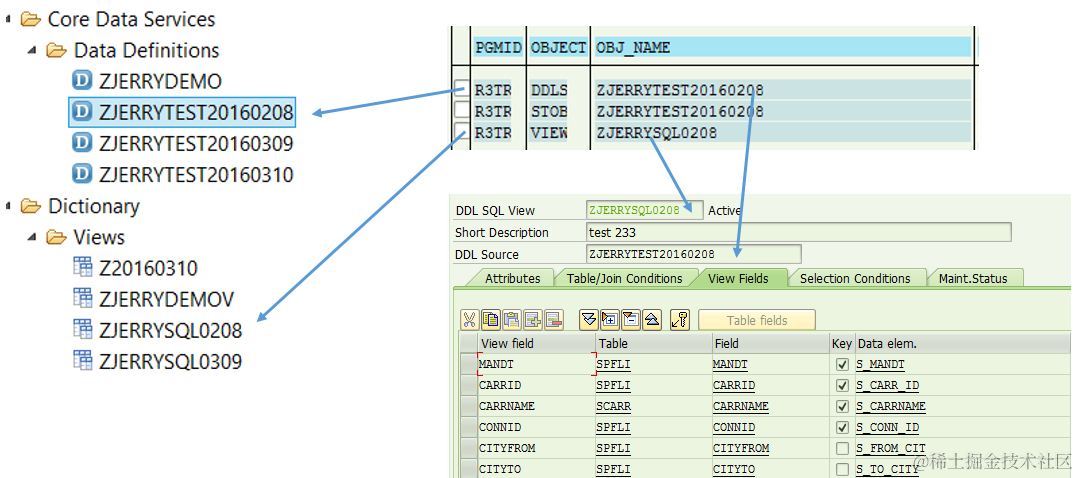This screenshot has height=478, width=1079.
Task: Collapse the Data Definitions node
Action: click(32, 50)
